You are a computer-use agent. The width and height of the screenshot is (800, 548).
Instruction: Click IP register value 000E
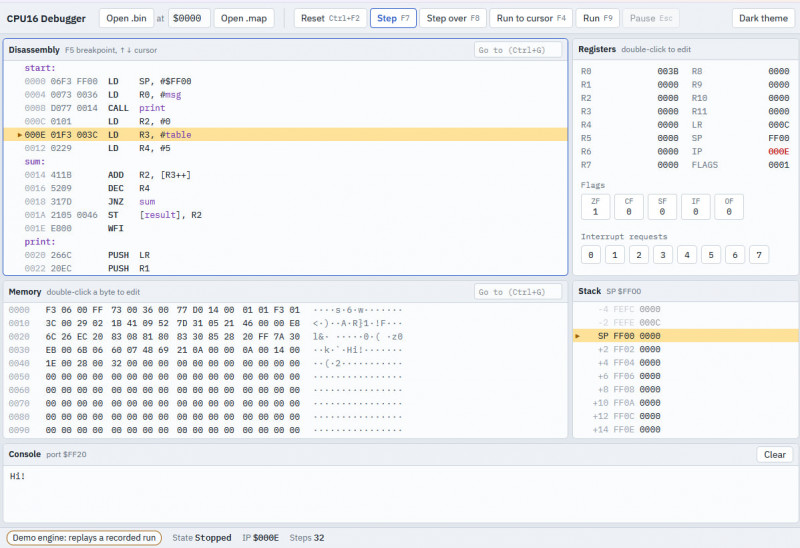779,152
